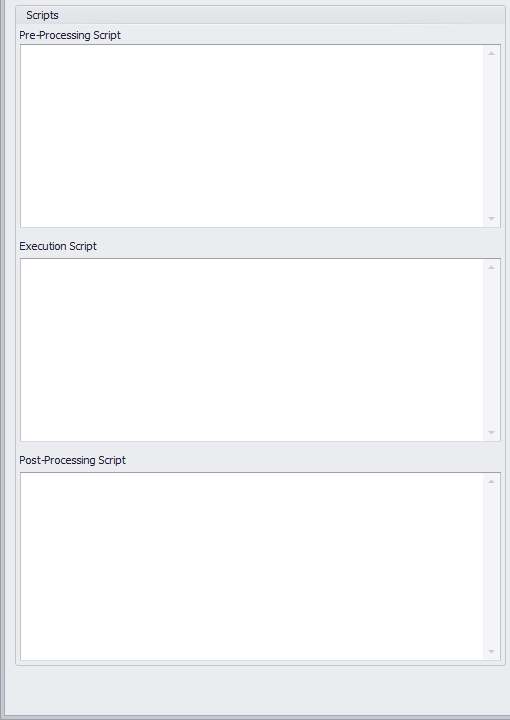
Task: Click the Pre-Processing Script label
Action: 70,35
